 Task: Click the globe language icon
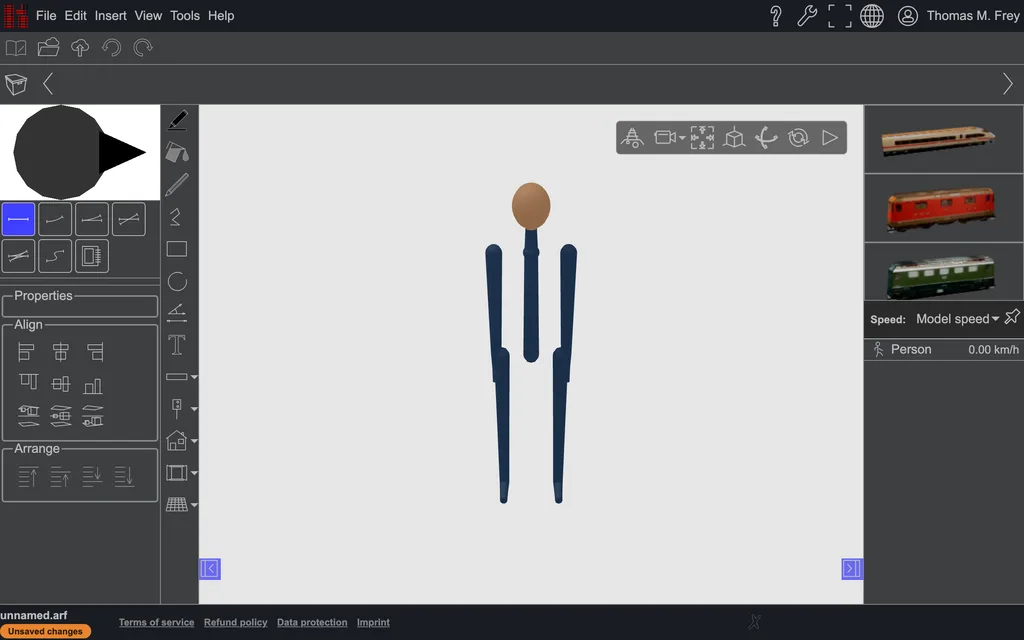(x=872, y=16)
